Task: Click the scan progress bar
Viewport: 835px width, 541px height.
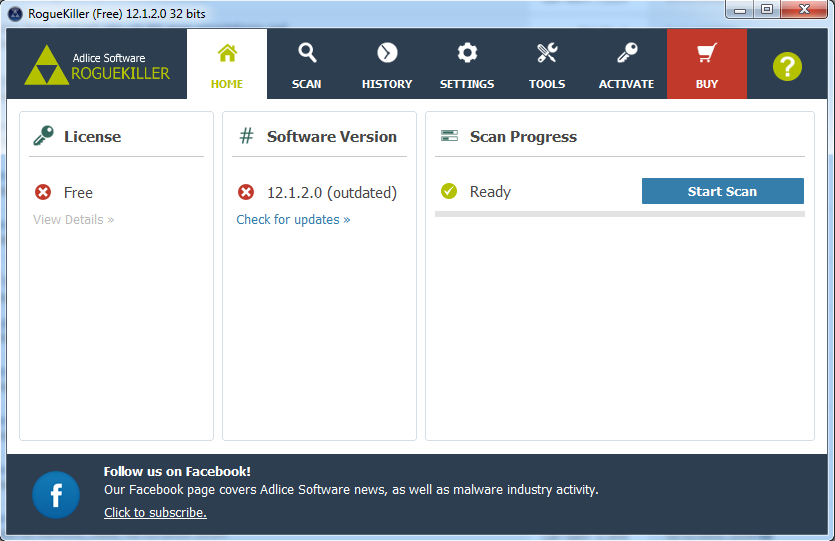Action: (x=619, y=214)
